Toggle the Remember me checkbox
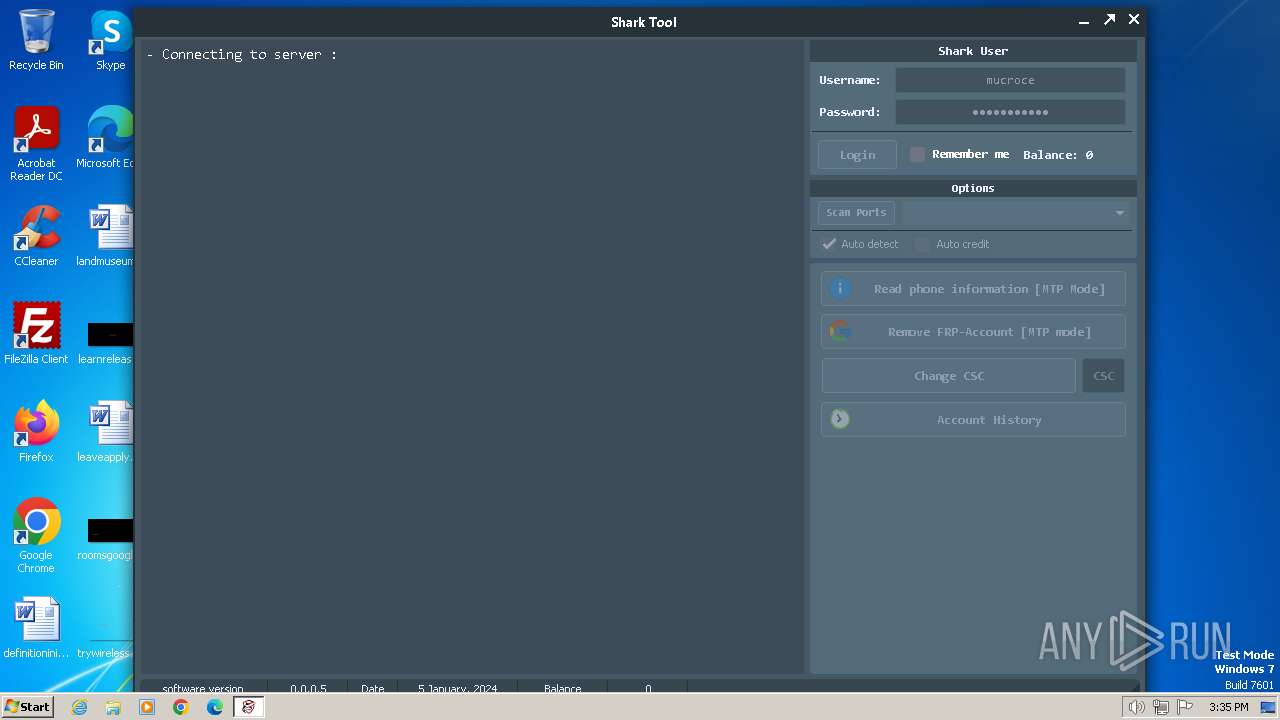 tap(917, 154)
